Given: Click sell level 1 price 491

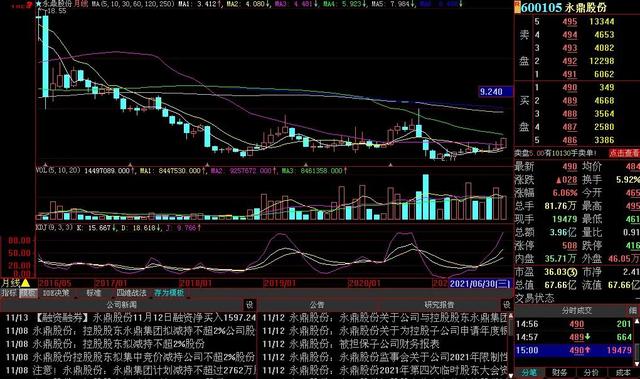Looking at the screenshot, I should tap(570, 74).
